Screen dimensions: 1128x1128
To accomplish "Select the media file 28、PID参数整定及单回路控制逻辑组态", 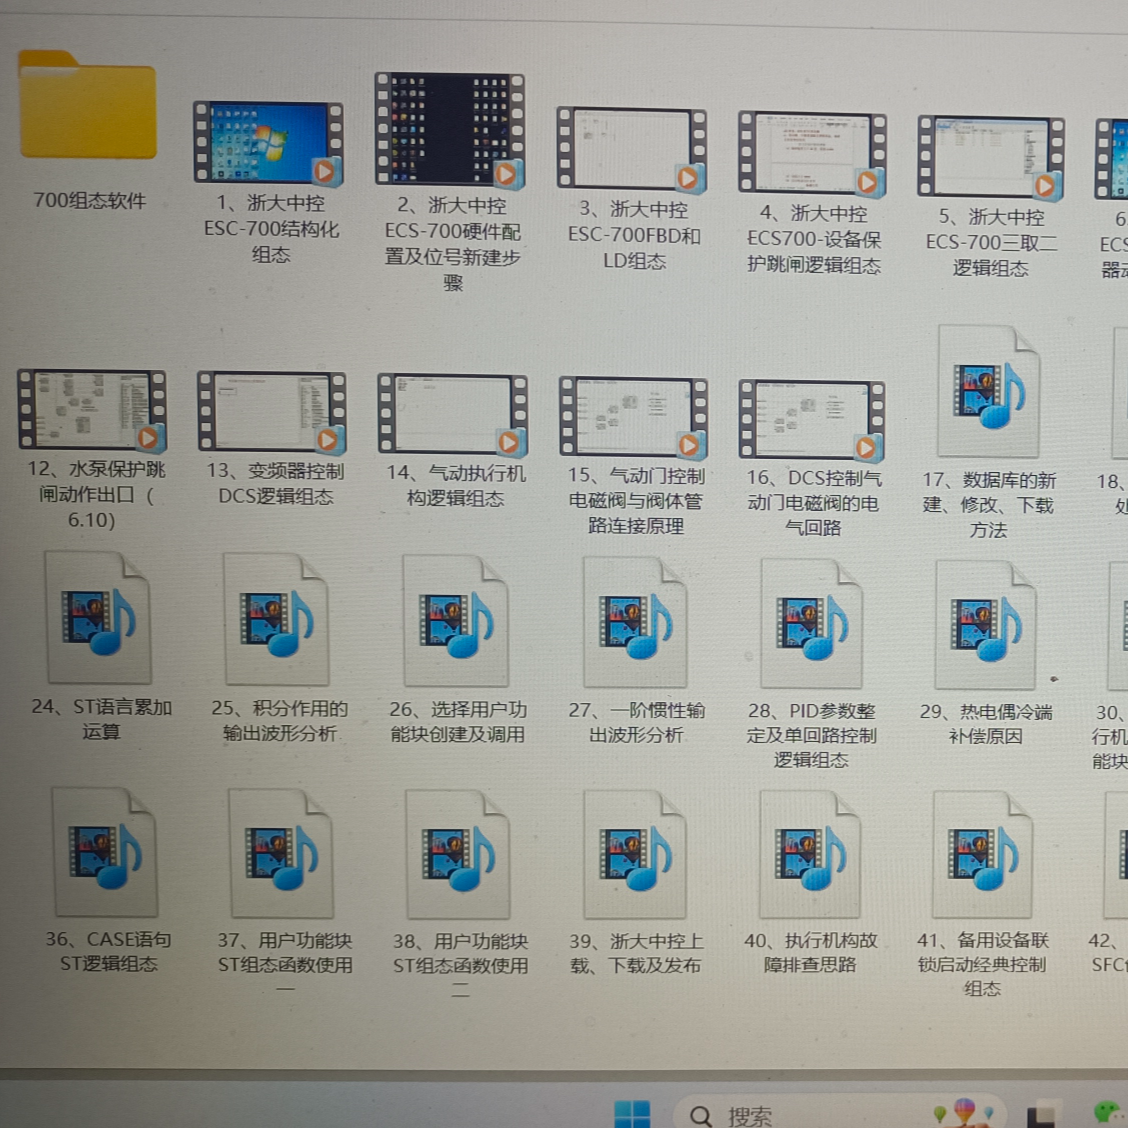I will coord(811,622).
